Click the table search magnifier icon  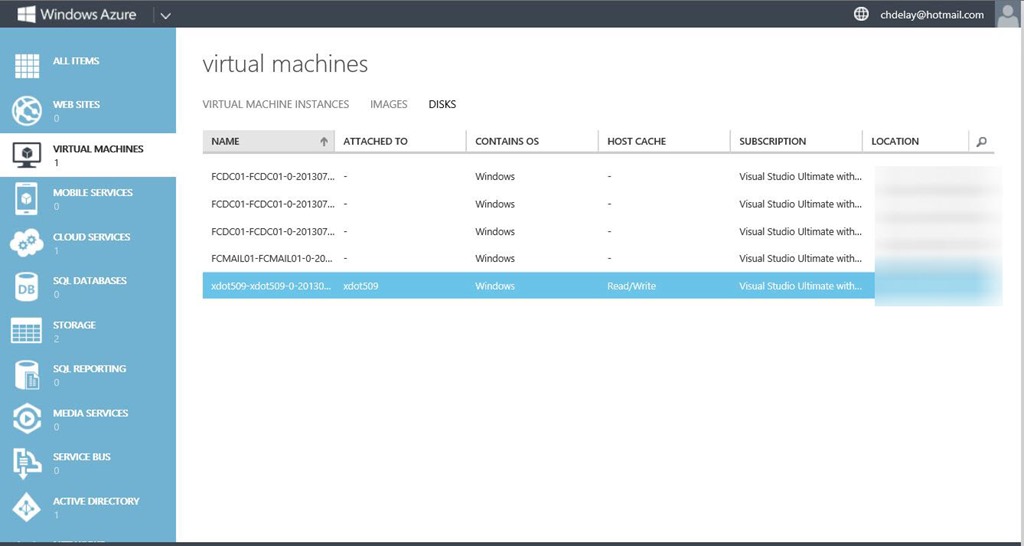(982, 141)
